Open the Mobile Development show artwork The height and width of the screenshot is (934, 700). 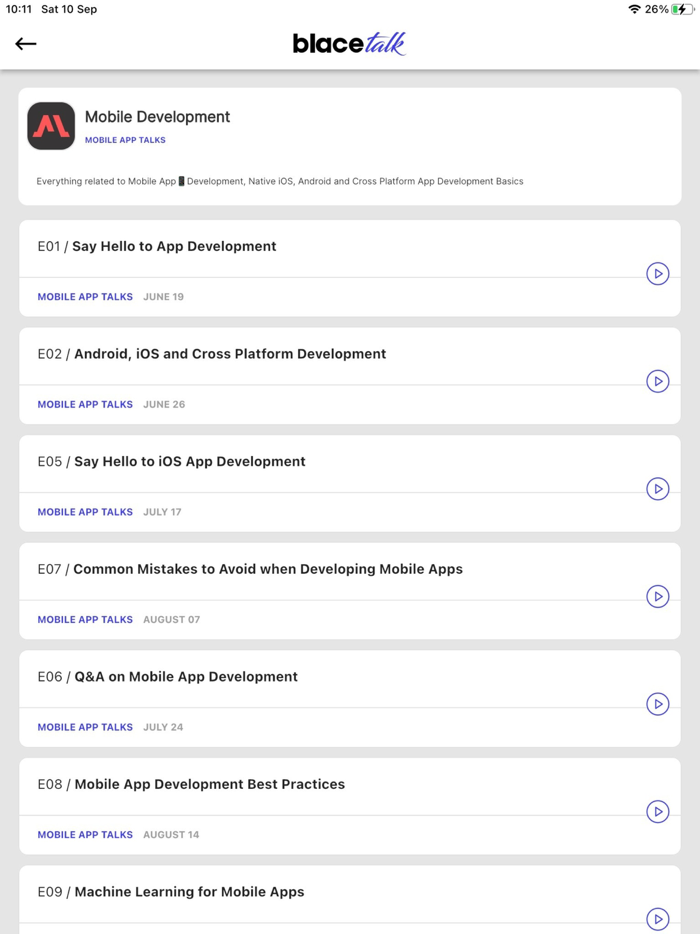point(51,126)
